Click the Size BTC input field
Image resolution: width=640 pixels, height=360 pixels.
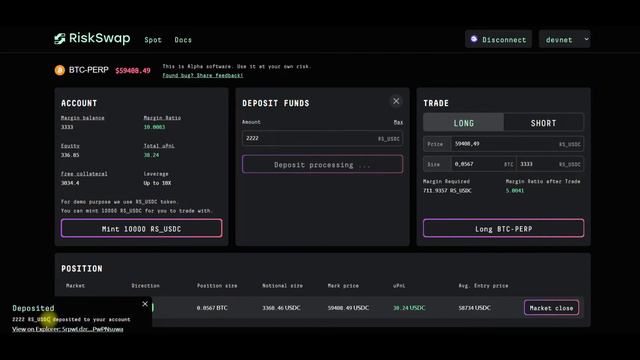484,164
